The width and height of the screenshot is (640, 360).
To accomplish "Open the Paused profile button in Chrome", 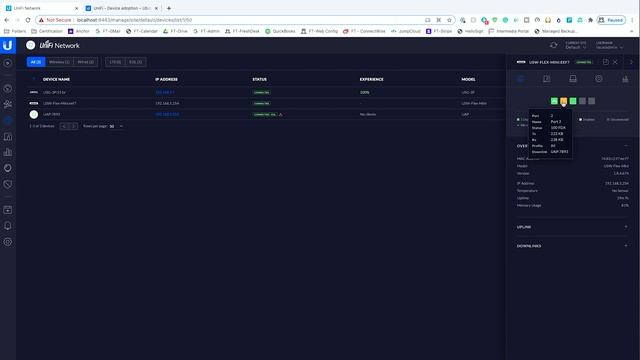I will [x=611, y=20].
